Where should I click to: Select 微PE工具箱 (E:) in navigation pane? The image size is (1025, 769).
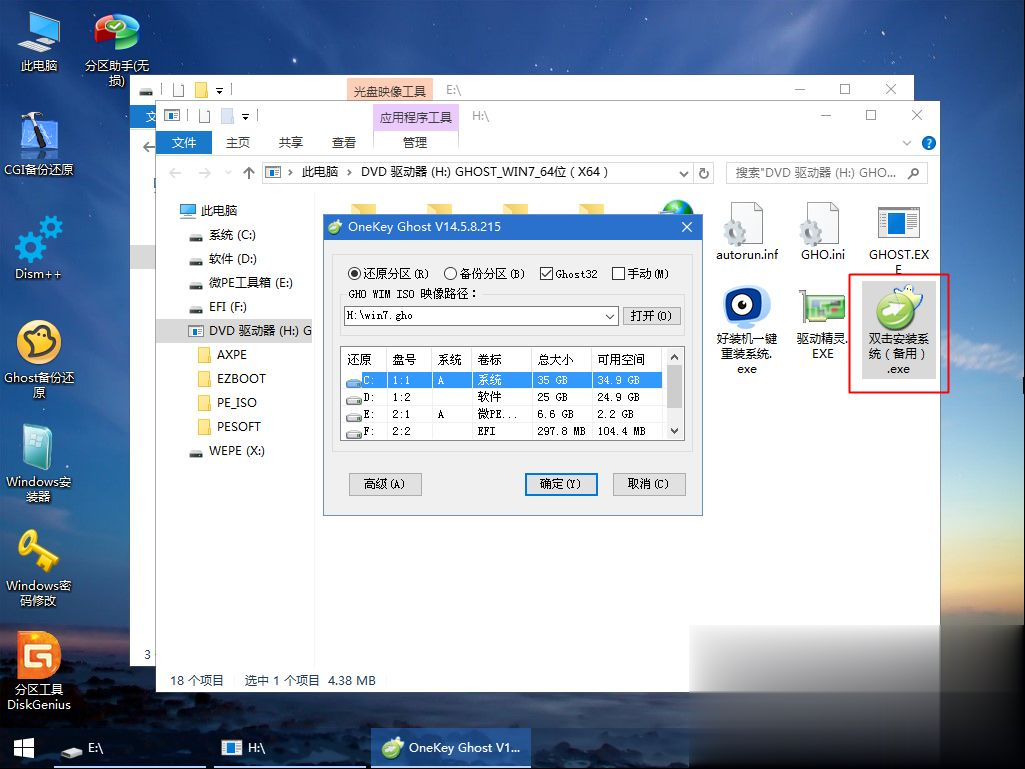[241, 282]
